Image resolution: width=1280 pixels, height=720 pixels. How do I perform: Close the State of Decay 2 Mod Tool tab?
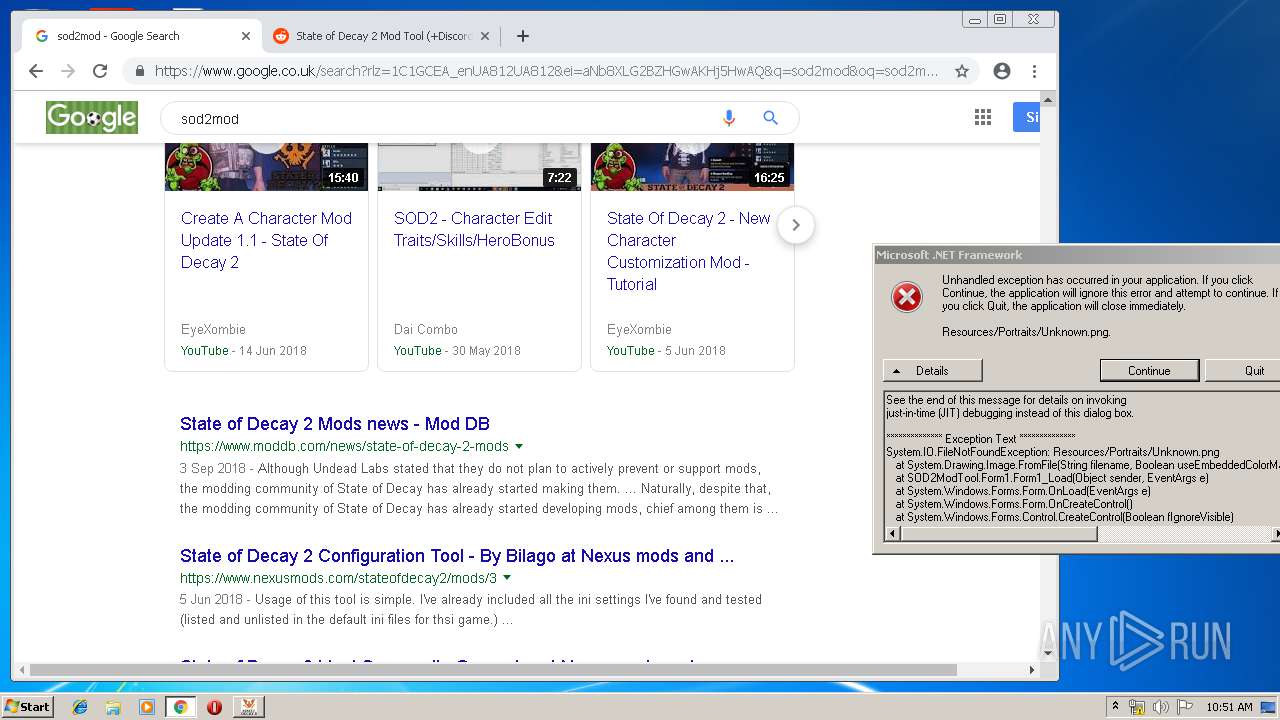tap(485, 36)
